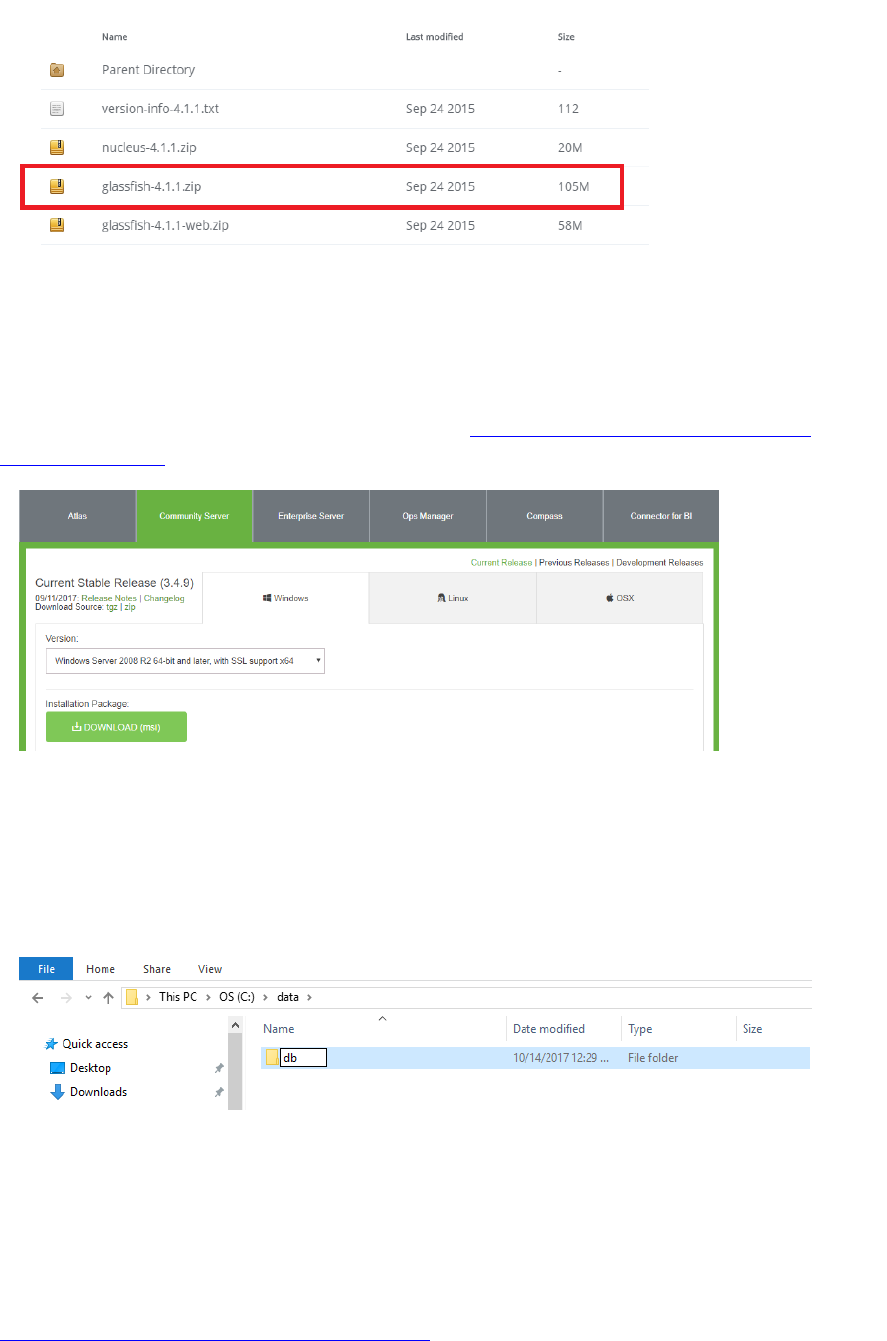
Task: Click the version-info-4.1.1.txt file name
Action: tap(160, 108)
